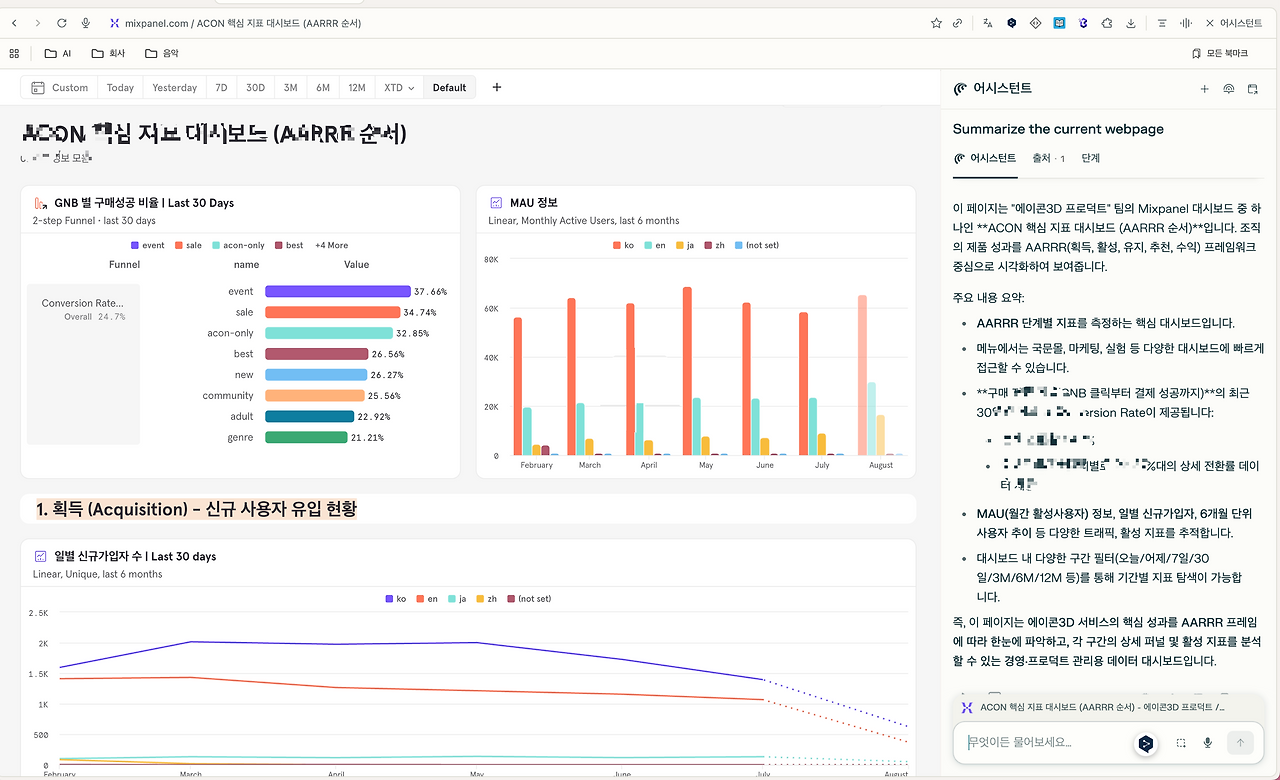
Task: Expand +4 More in funnel legend
Action: [x=332, y=245]
